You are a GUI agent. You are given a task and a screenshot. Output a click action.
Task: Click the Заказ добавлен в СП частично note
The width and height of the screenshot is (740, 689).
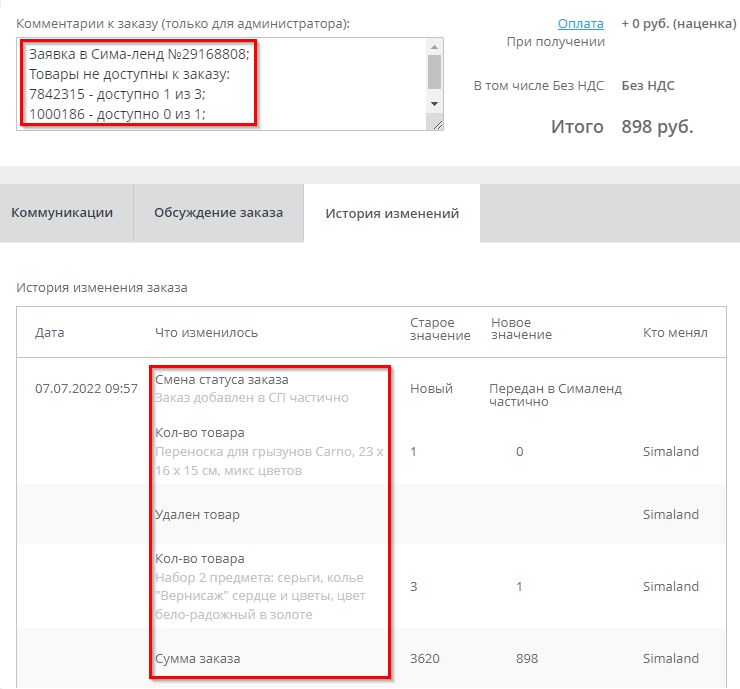(x=251, y=398)
